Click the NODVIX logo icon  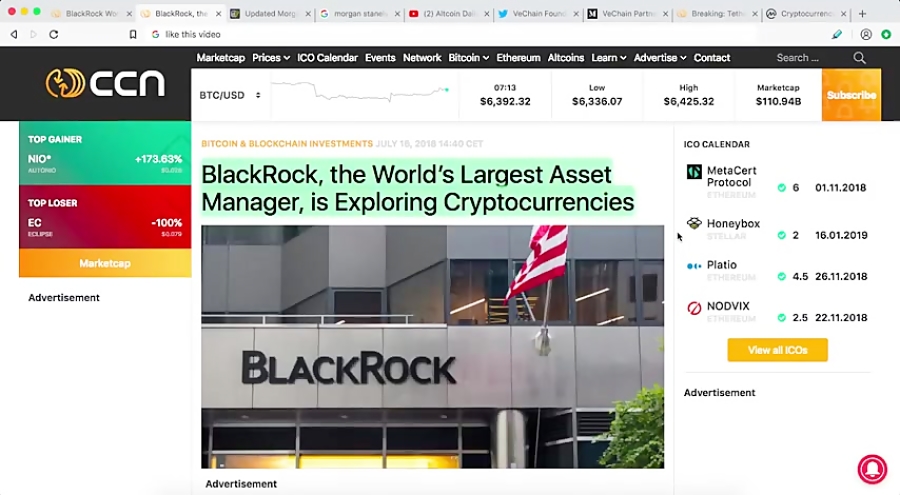pos(694,308)
